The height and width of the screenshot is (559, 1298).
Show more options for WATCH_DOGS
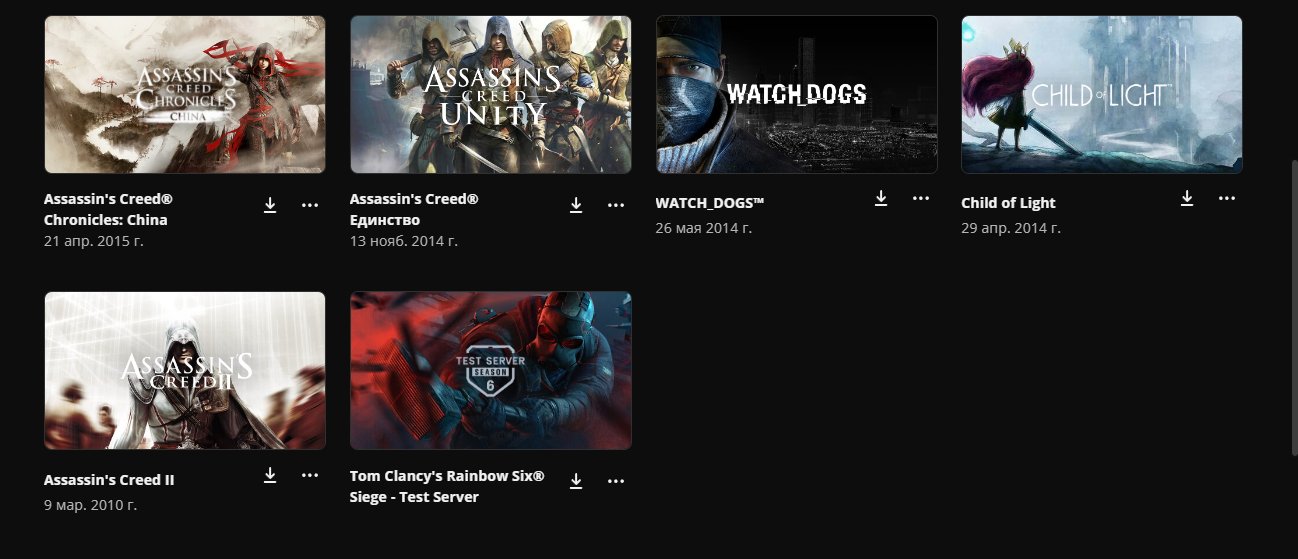[x=921, y=198]
